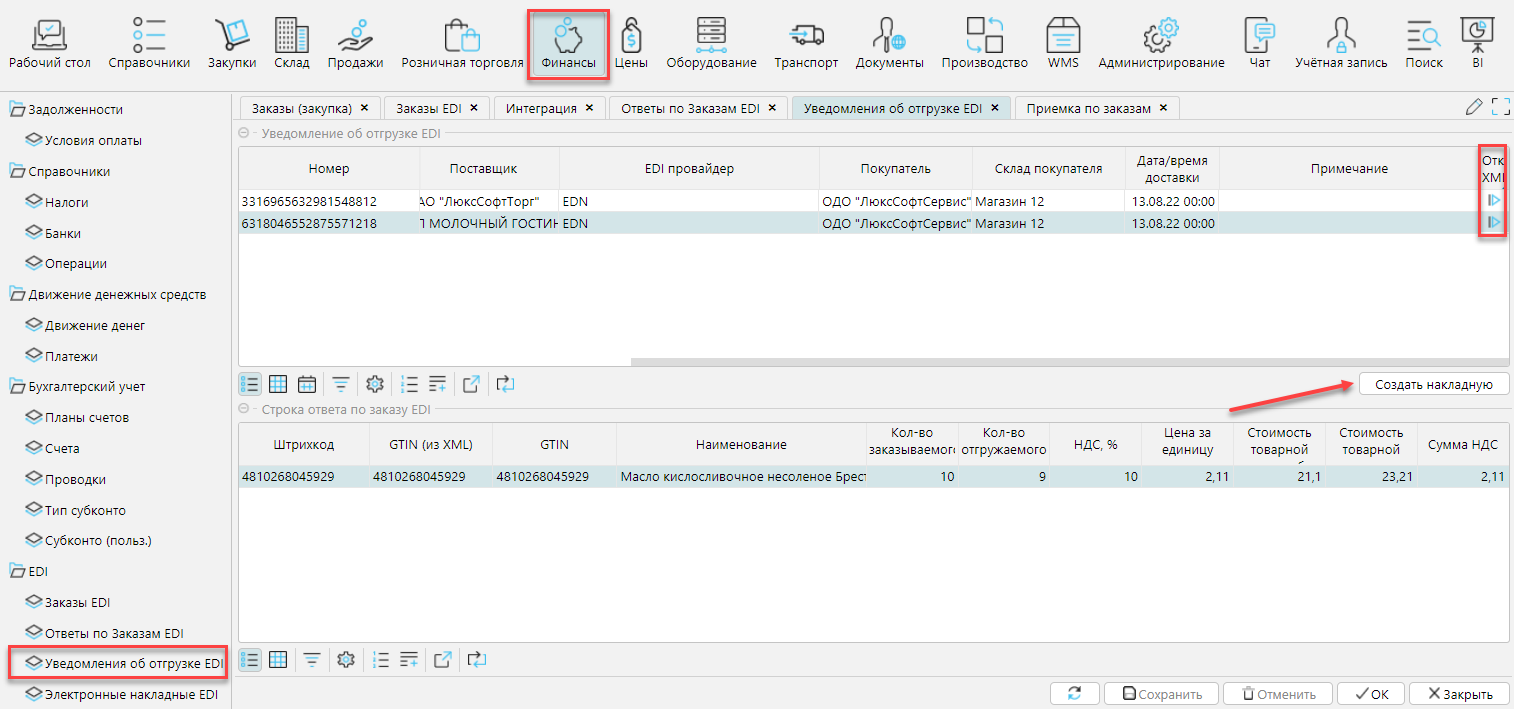
Task: Click the Open XML icon in first row
Action: point(1494,201)
